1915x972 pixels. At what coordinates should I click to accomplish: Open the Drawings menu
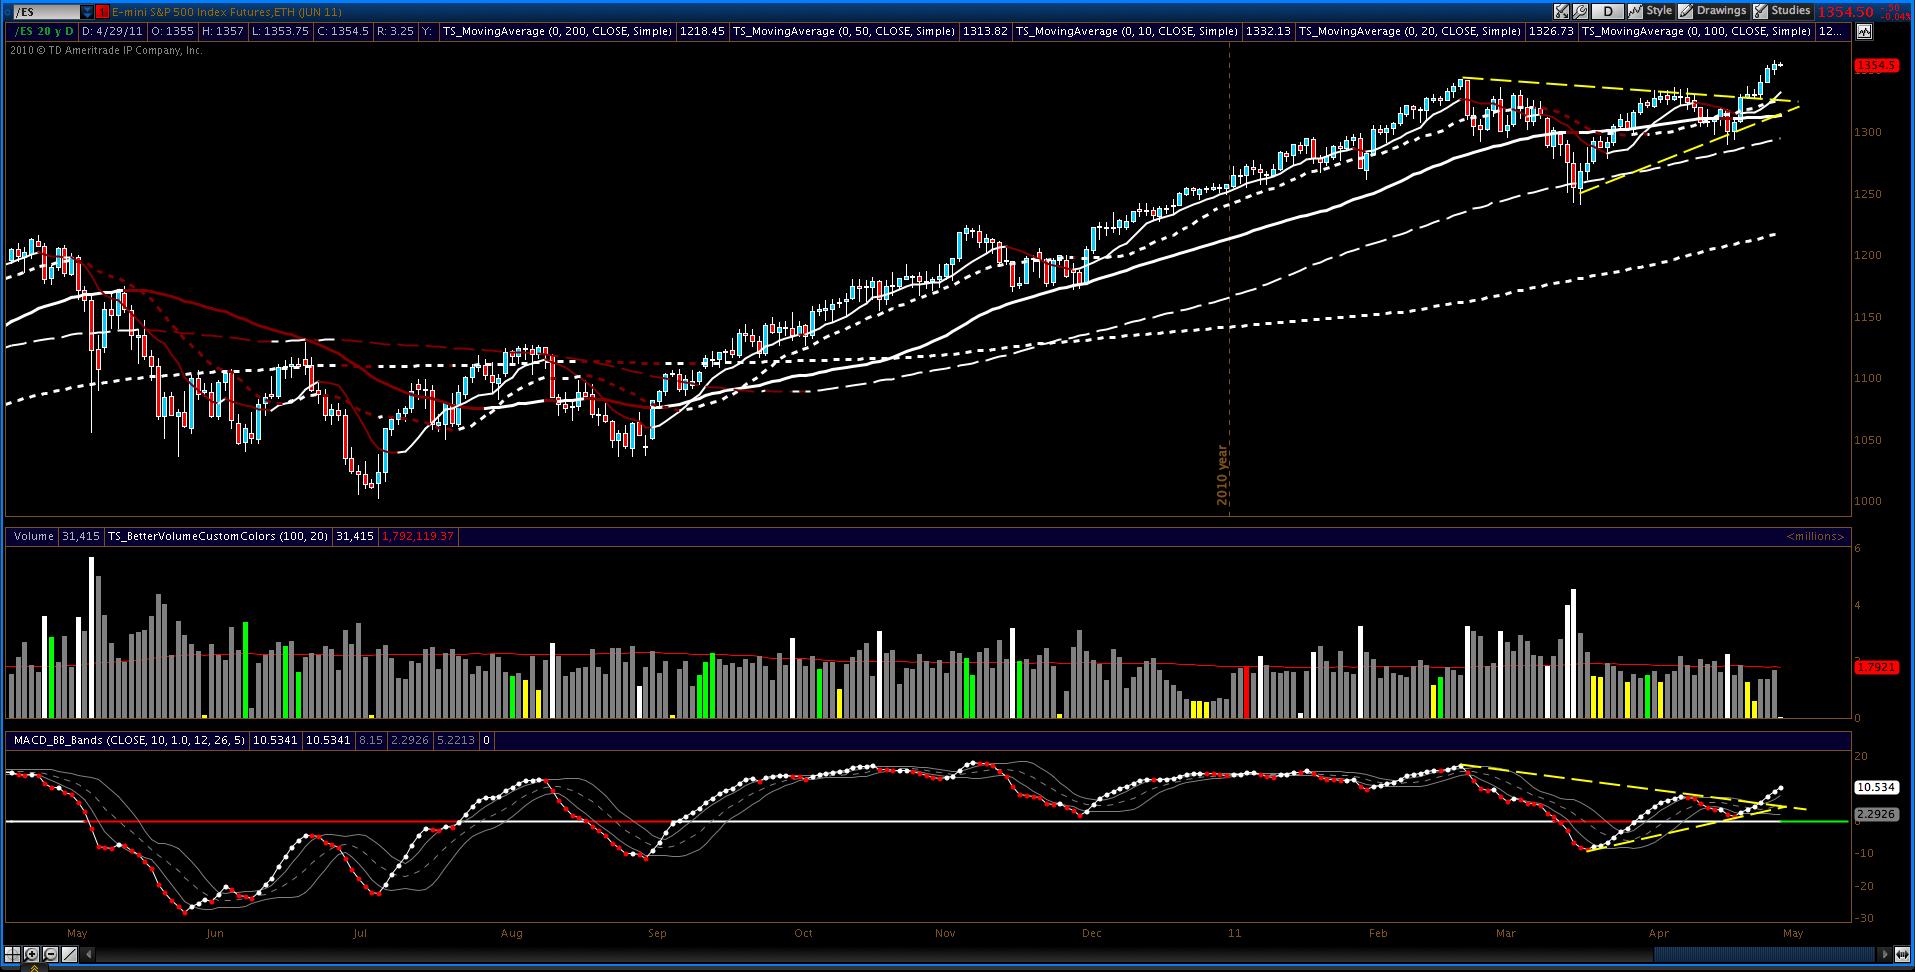[1713, 11]
